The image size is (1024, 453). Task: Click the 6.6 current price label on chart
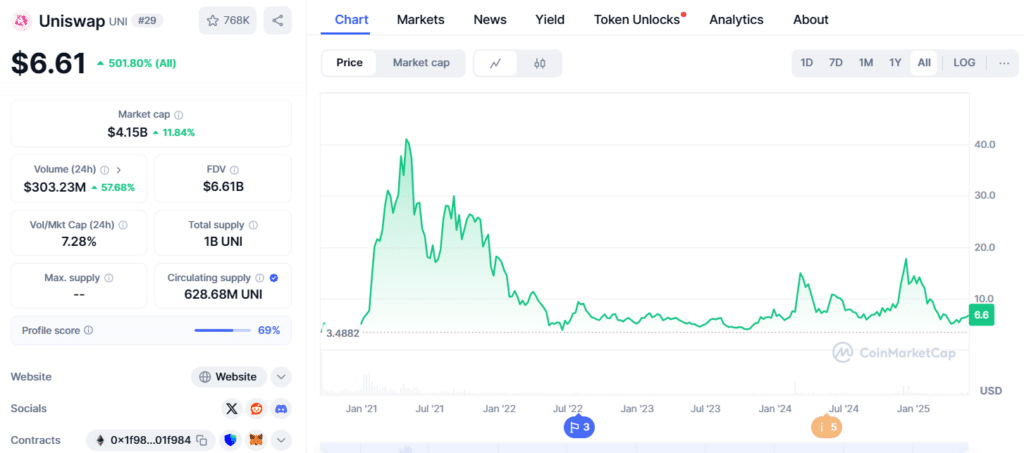click(981, 315)
